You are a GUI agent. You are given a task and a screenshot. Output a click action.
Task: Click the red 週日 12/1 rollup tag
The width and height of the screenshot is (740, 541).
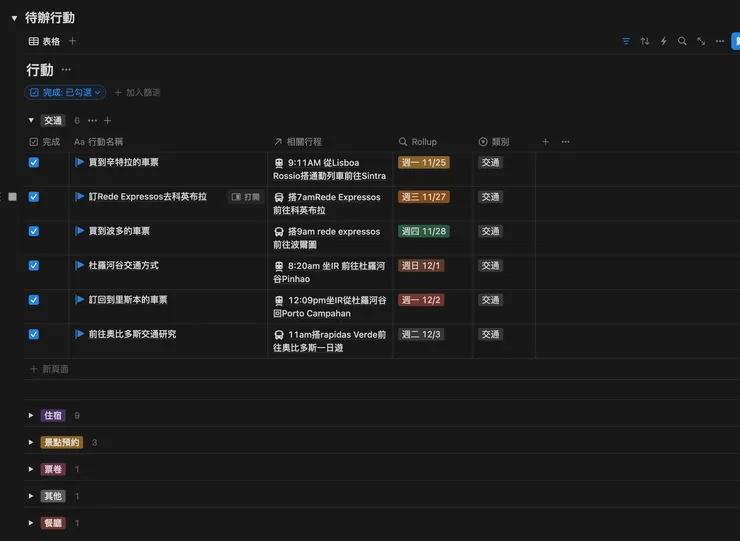[x=421, y=266]
